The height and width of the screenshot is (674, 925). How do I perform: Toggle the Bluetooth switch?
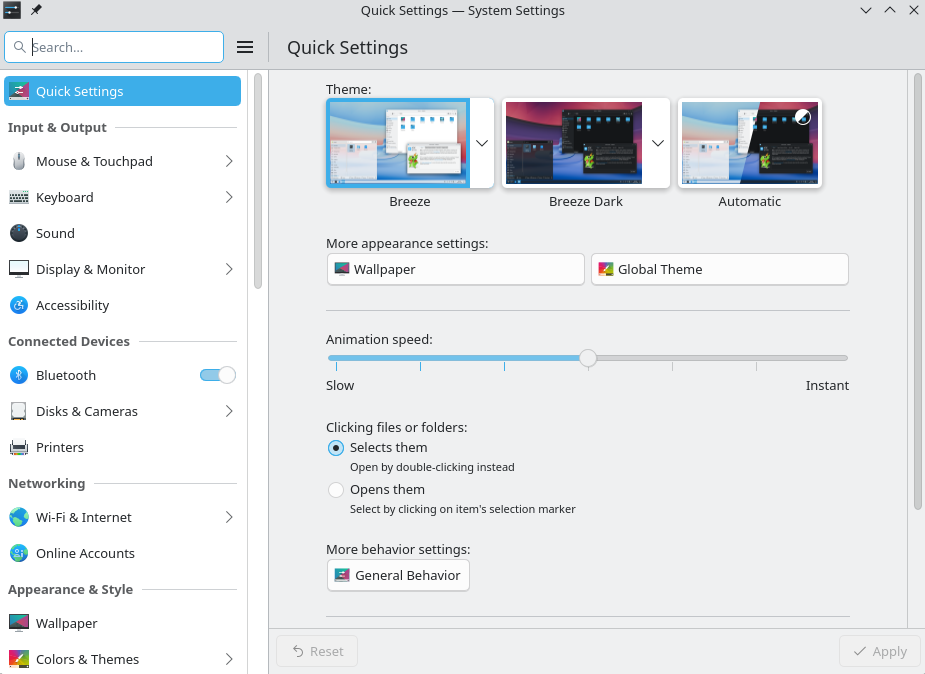[x=218, y=375]
